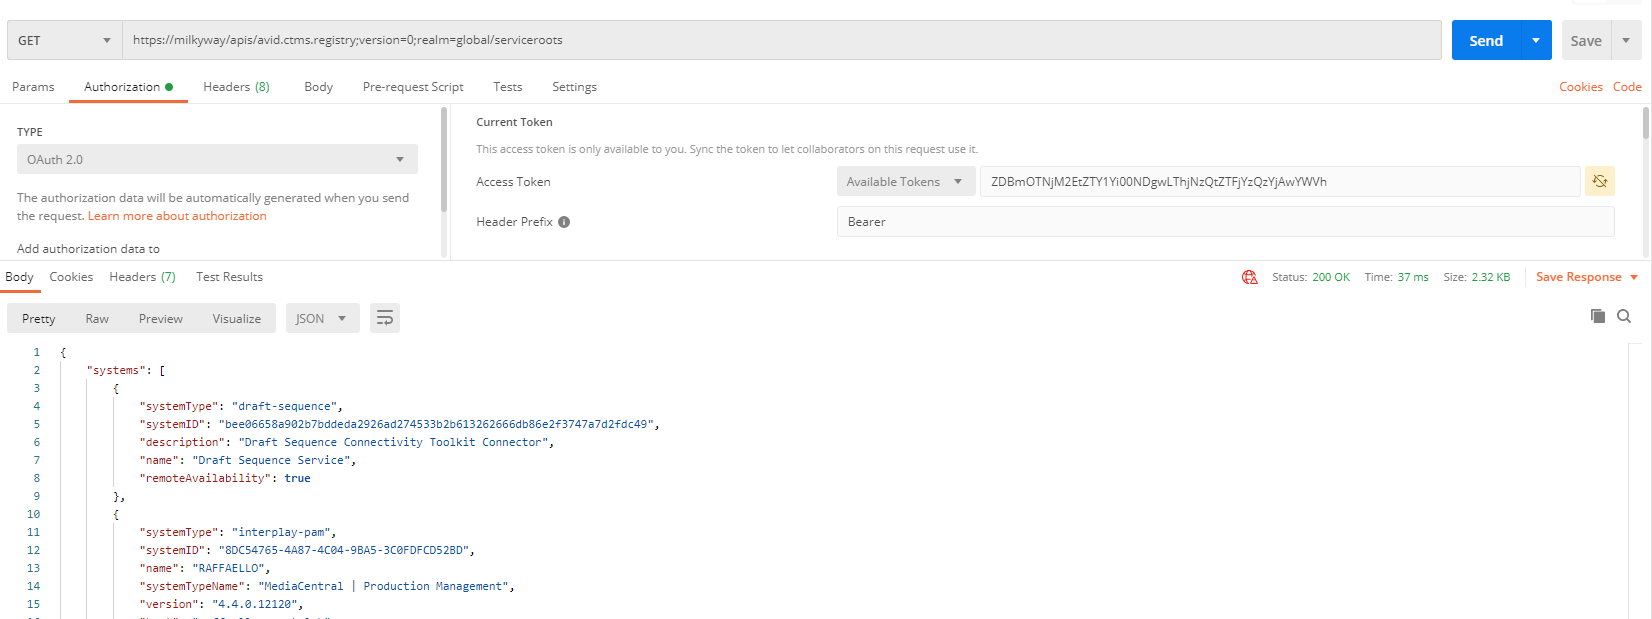1652x619 pixels.
Task: Copy response body with the copy icon
Action: tap(1597, 316)
